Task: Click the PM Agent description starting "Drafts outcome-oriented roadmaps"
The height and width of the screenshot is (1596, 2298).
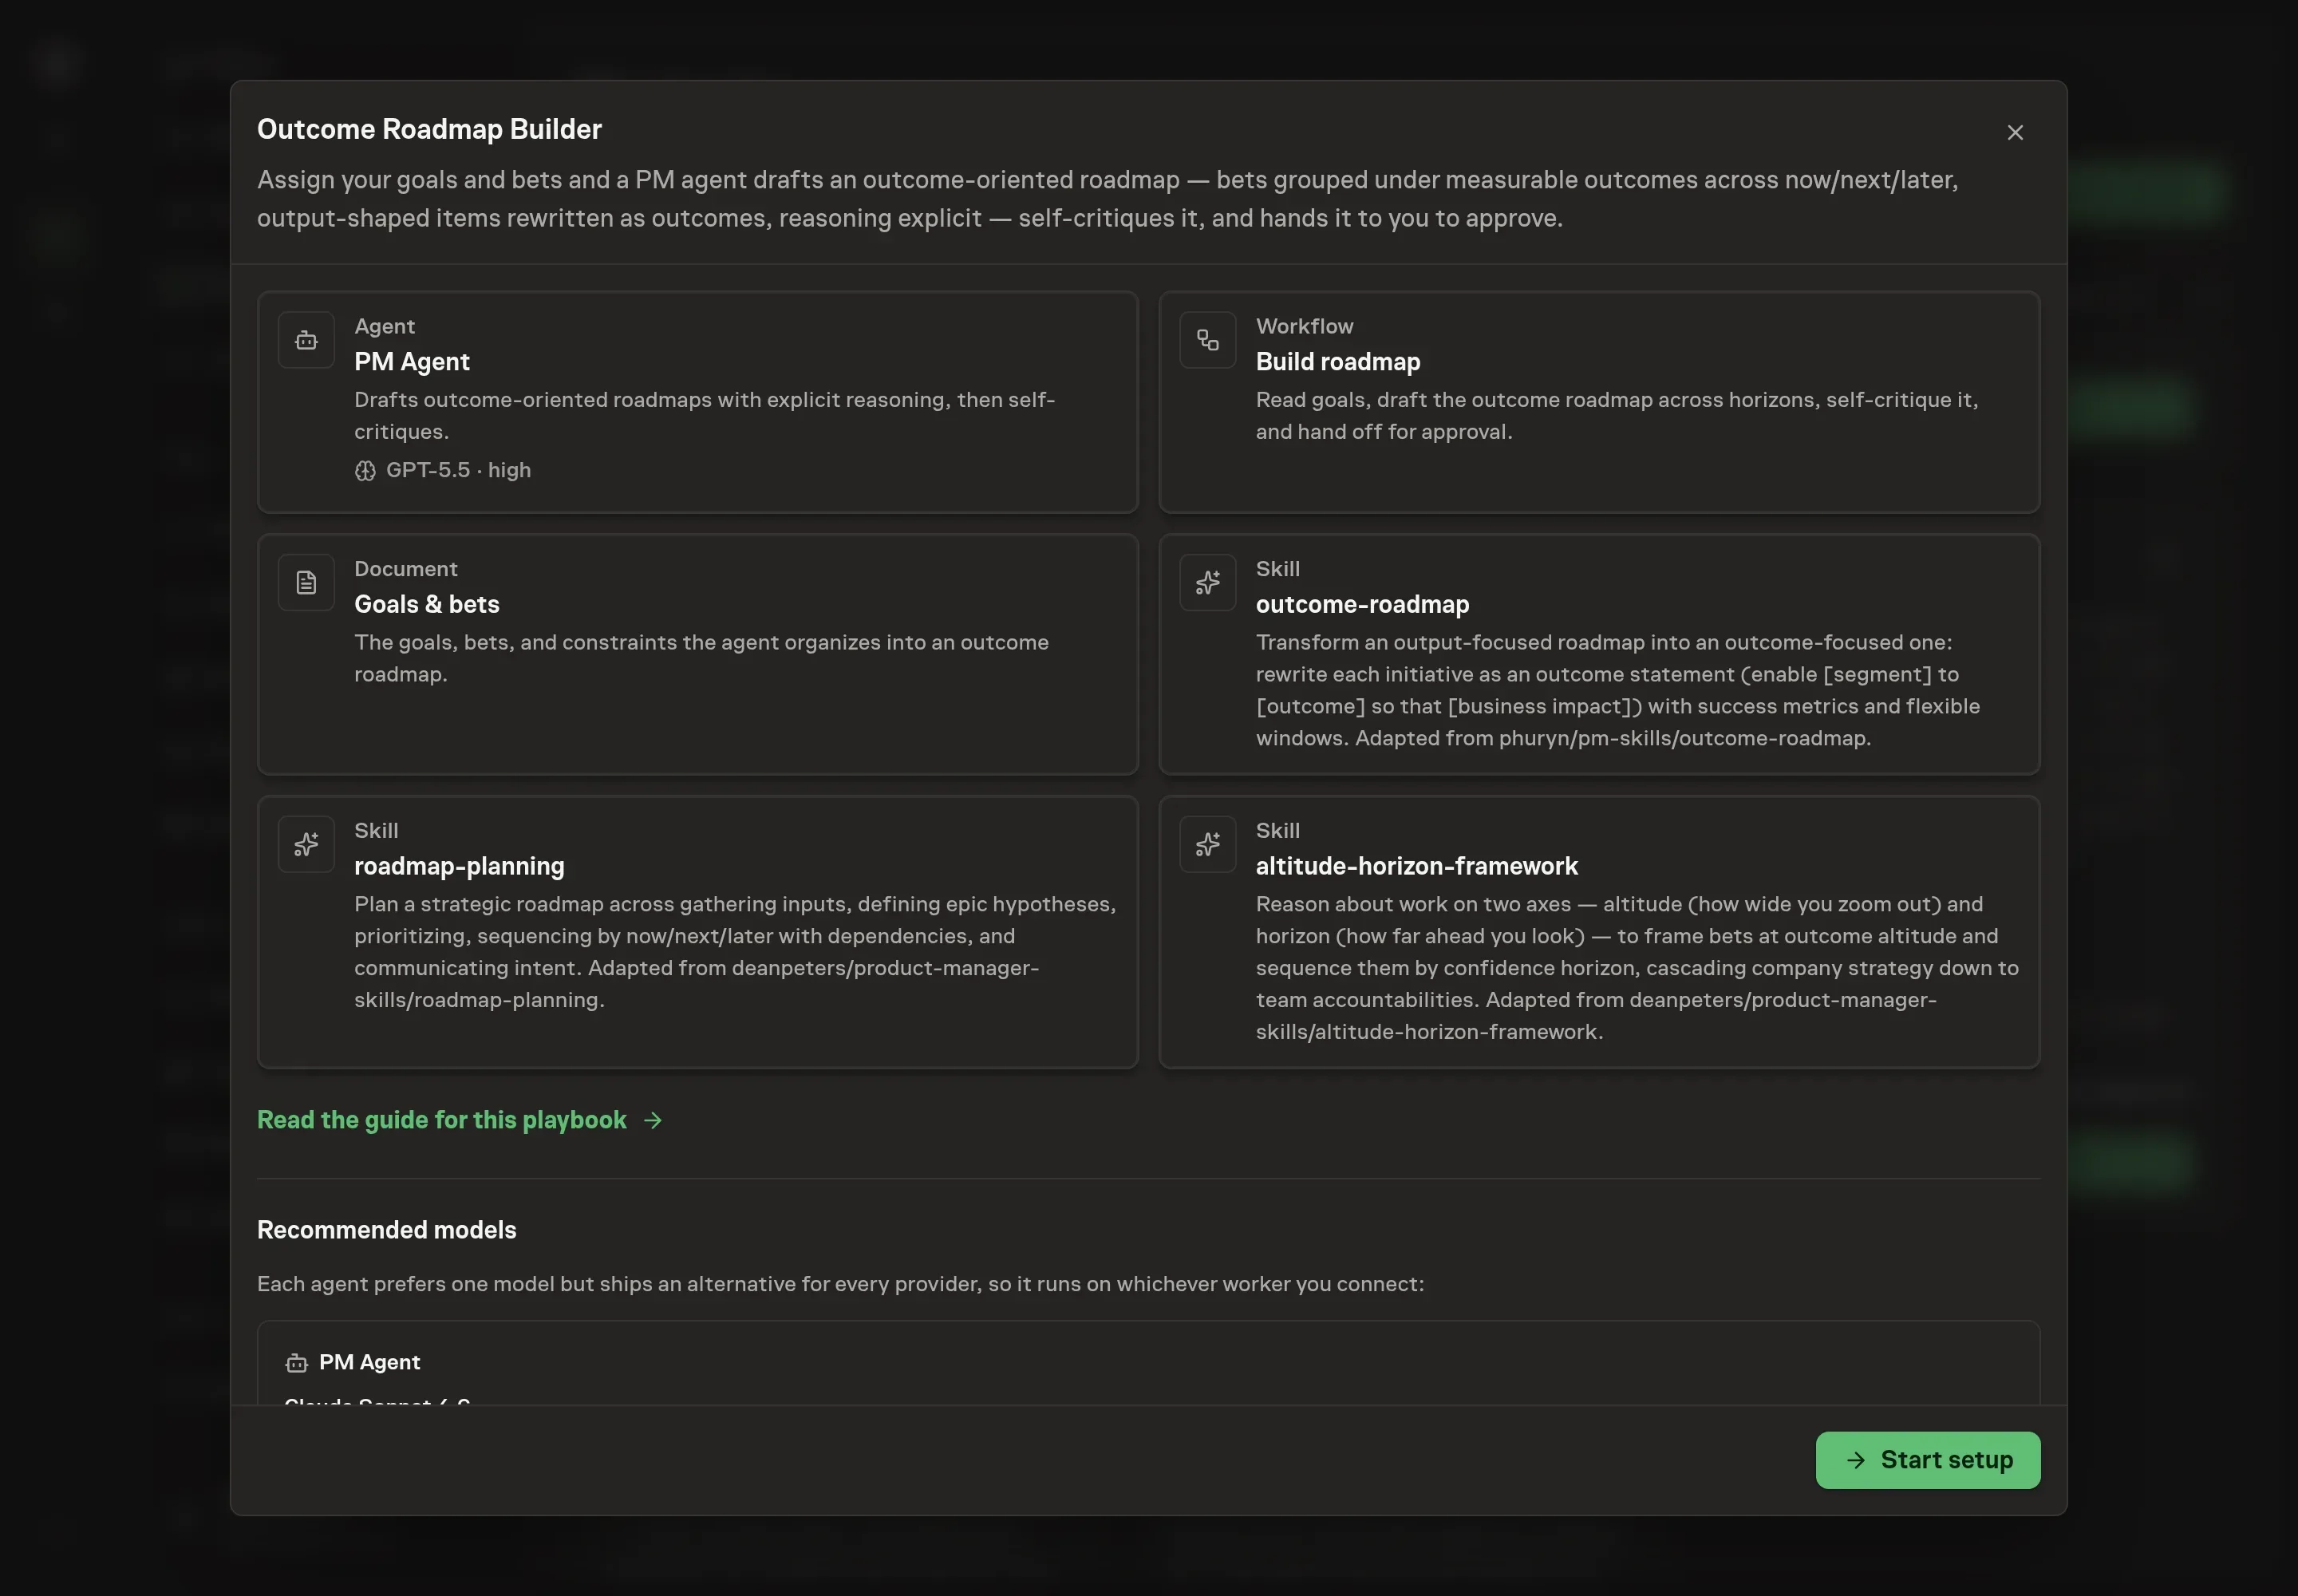Action: coord(705,416)
